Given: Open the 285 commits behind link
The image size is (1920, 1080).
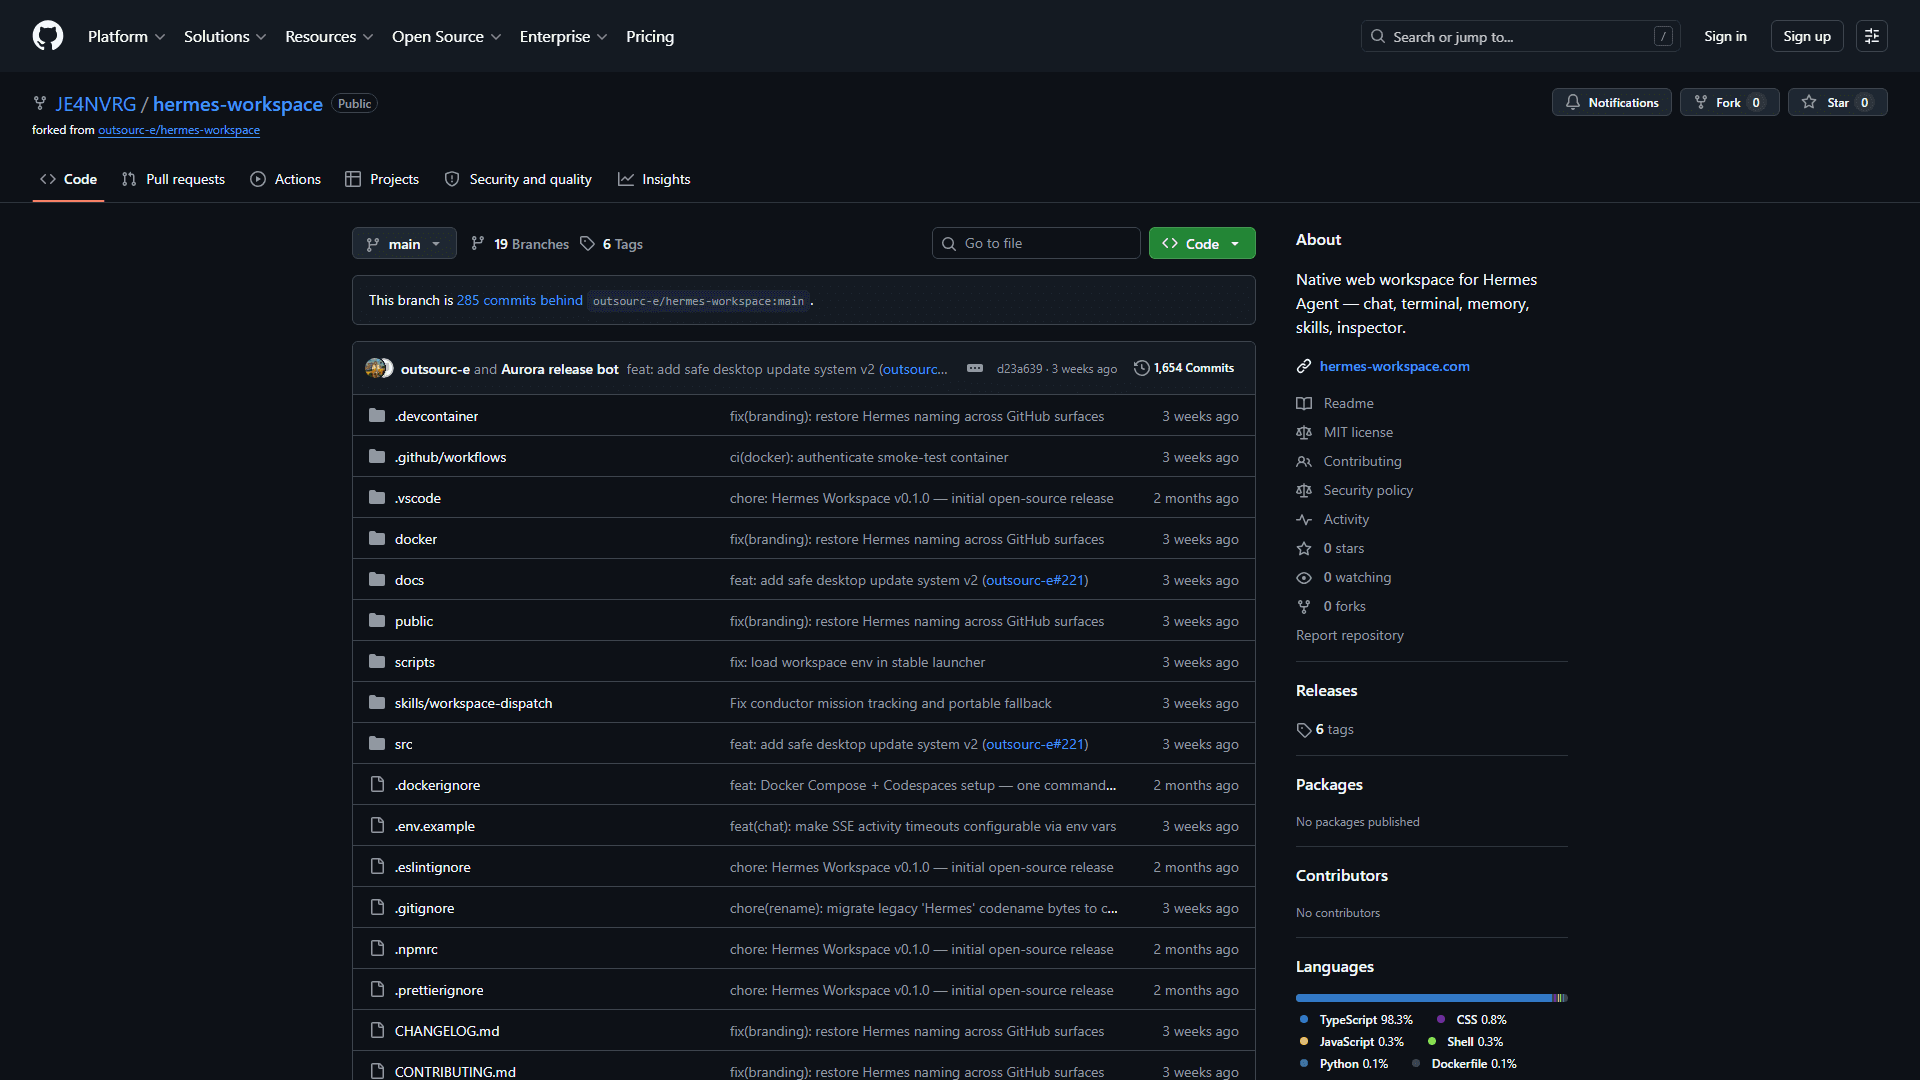Looking at the screenshot, I should click(520, 300).
